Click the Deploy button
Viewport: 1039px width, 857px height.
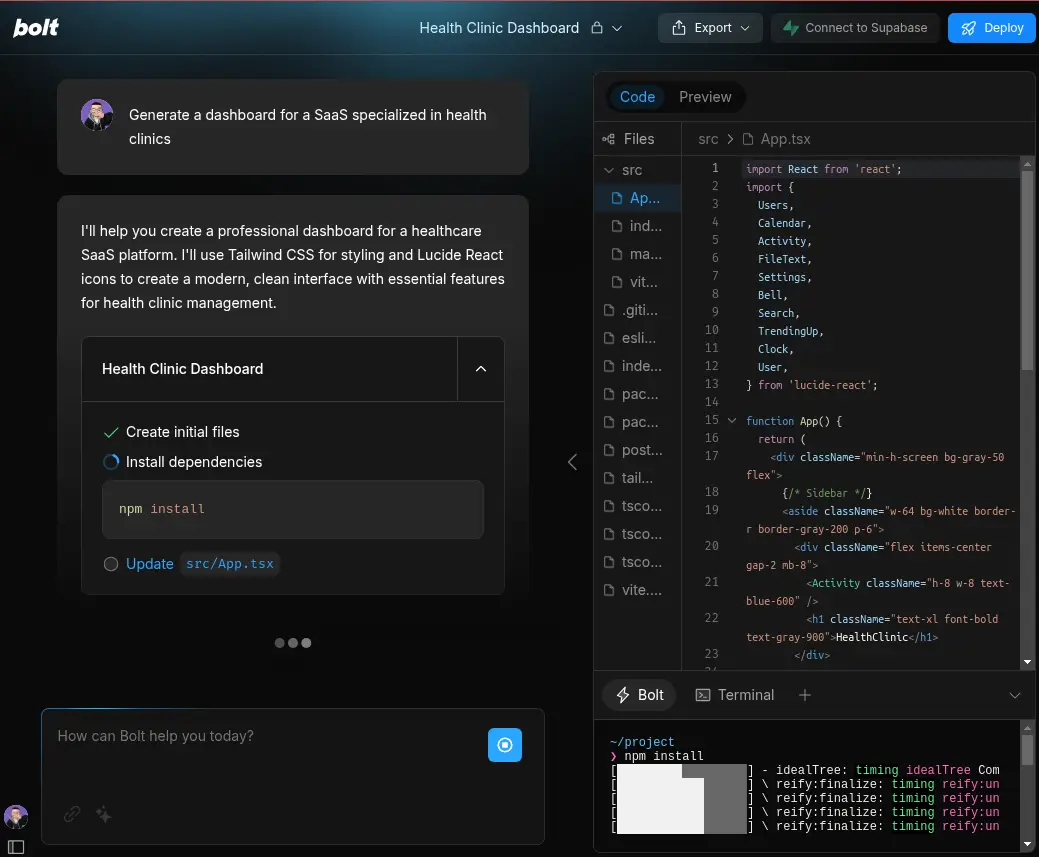coord(992,28)
